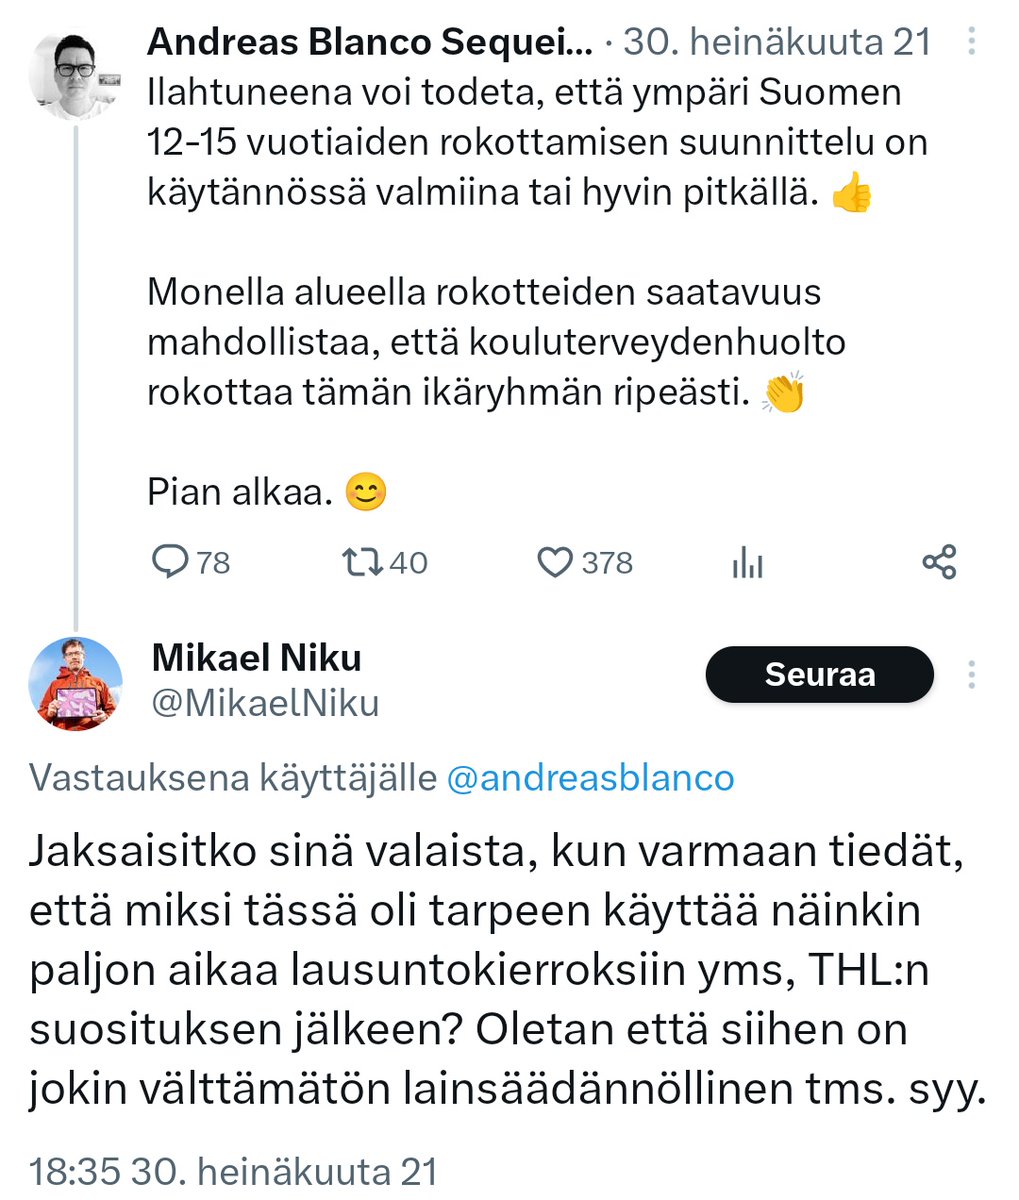Click the Mikael Niku display name
Viewport: 1019px width, 1200px height.
[257, 658]
